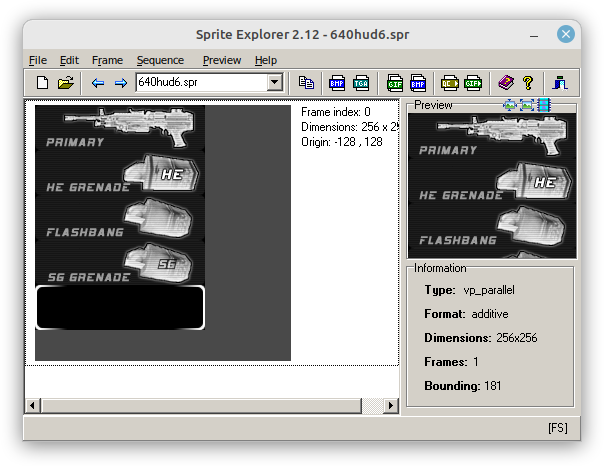The height and width of the screenshot is (466, 604).
Task: Click the 'Dimensions: 256x256' info entry
Action: [480, 338]
